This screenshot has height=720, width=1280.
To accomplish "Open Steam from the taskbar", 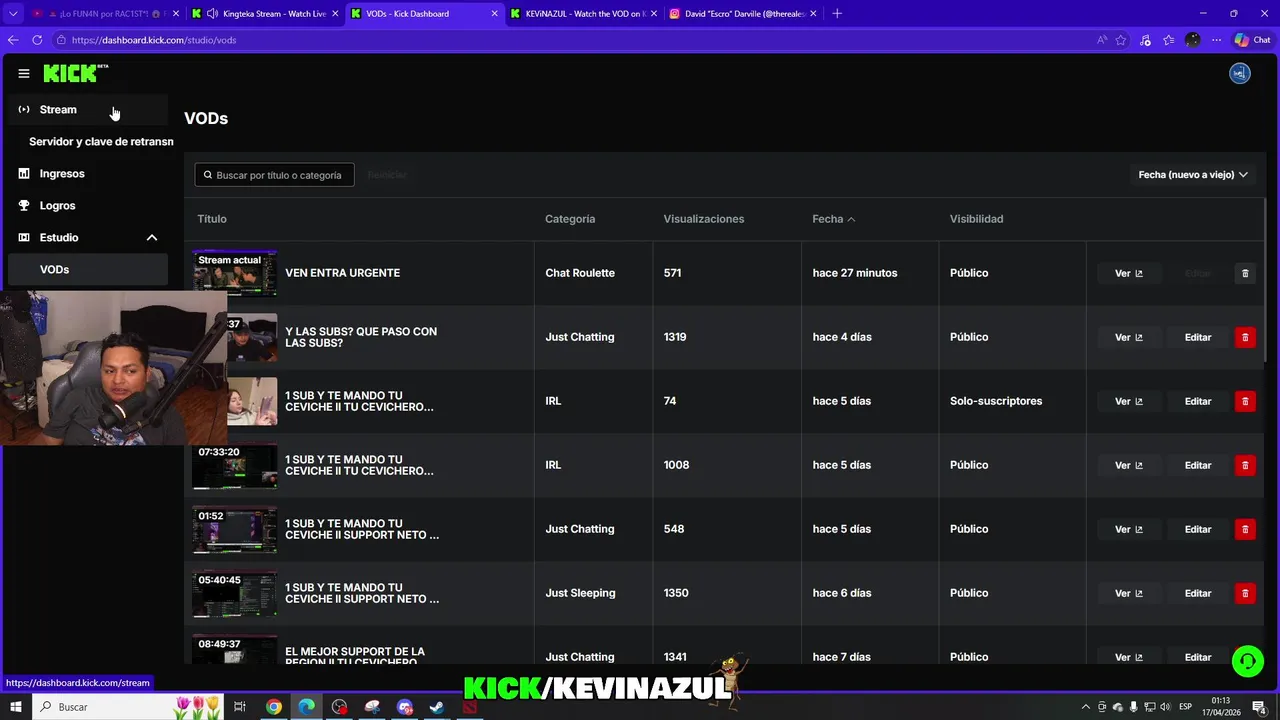I will (437, 707).
